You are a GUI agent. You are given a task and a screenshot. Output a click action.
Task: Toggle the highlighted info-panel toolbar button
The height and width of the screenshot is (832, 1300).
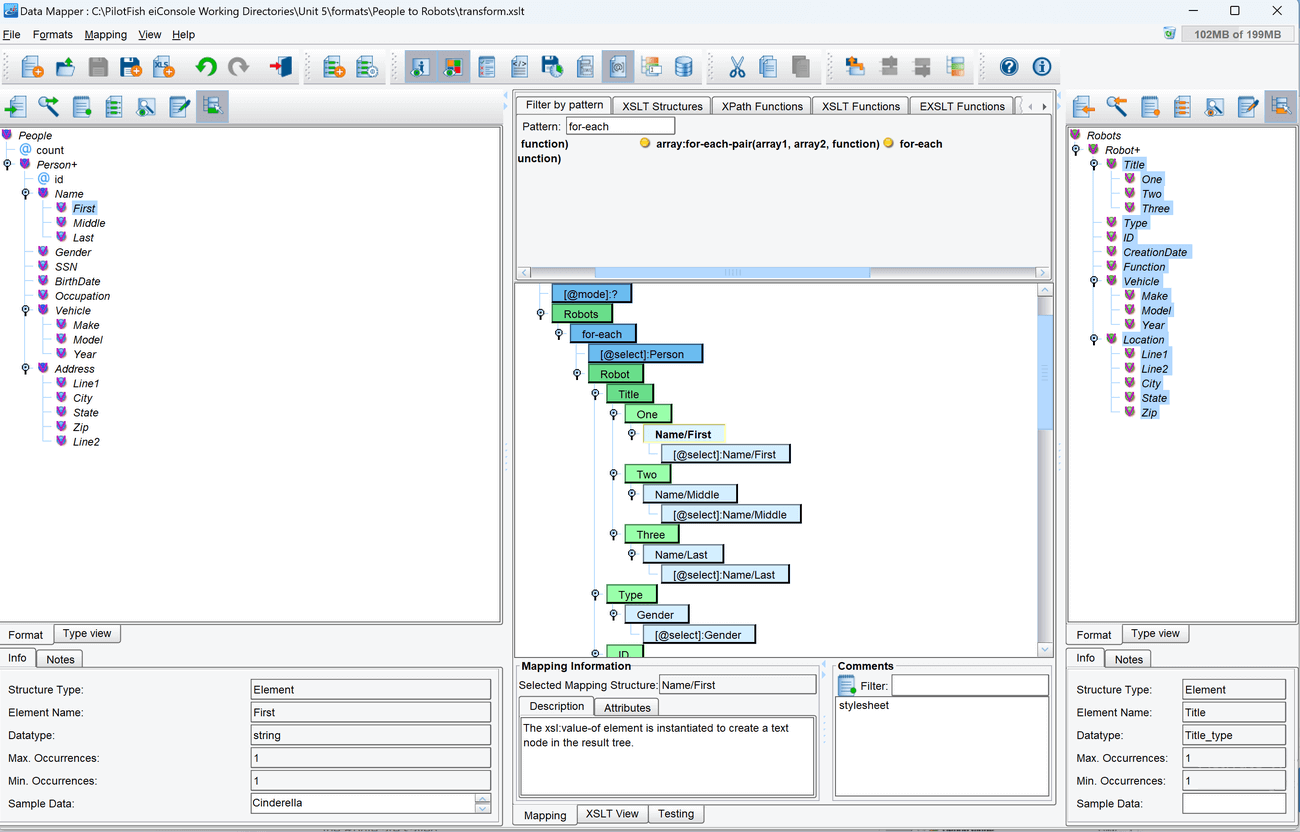421,67
